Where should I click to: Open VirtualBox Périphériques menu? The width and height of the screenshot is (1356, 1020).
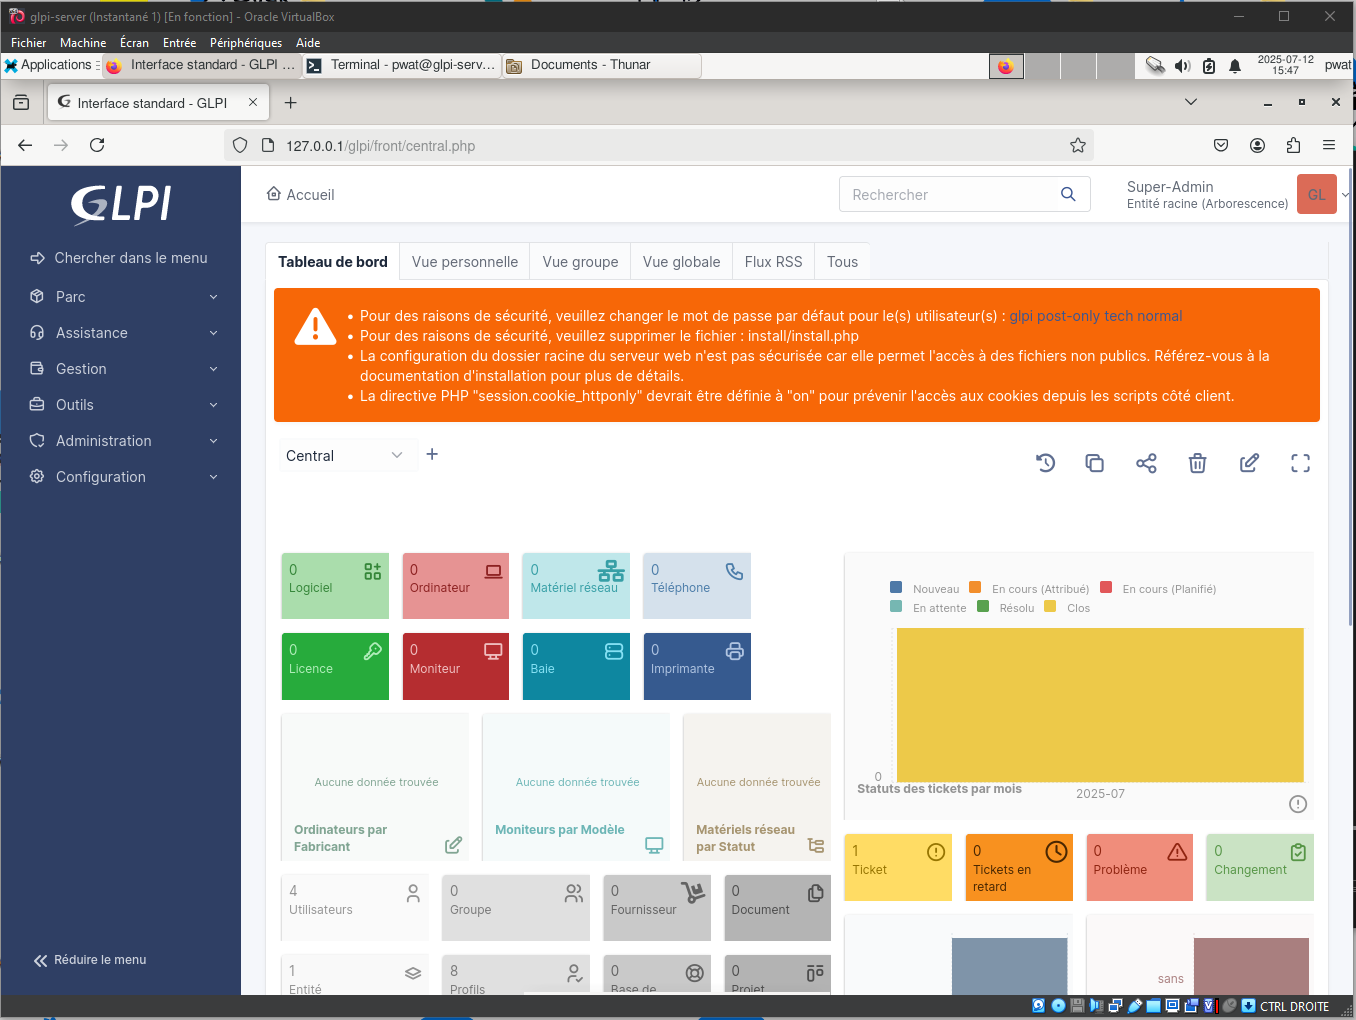click(246, 43)
